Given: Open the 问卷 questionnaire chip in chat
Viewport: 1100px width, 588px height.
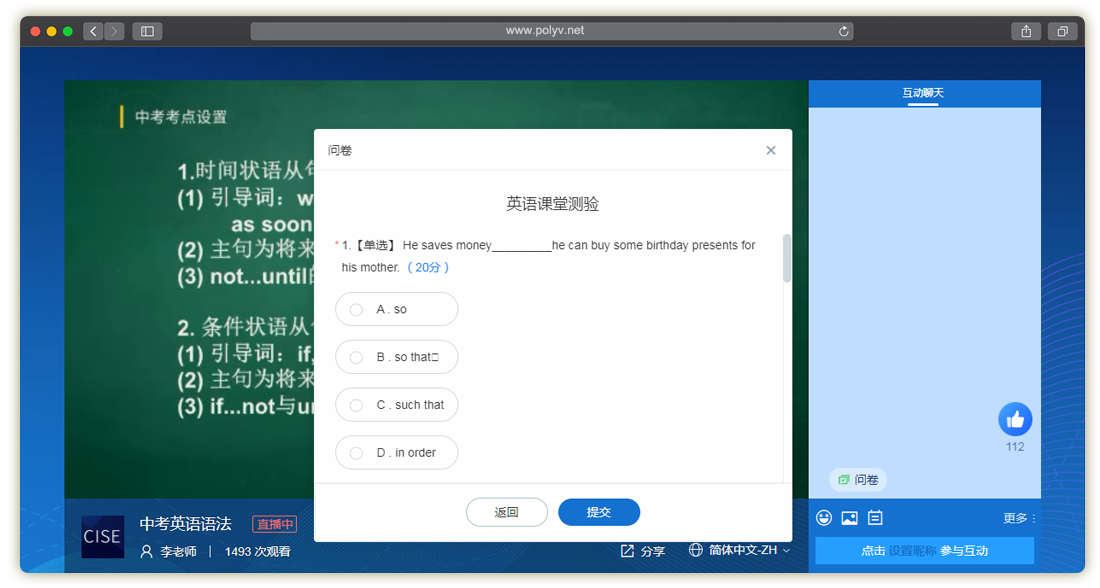Looking at the screenshot, I should click(x=858, y=480).
